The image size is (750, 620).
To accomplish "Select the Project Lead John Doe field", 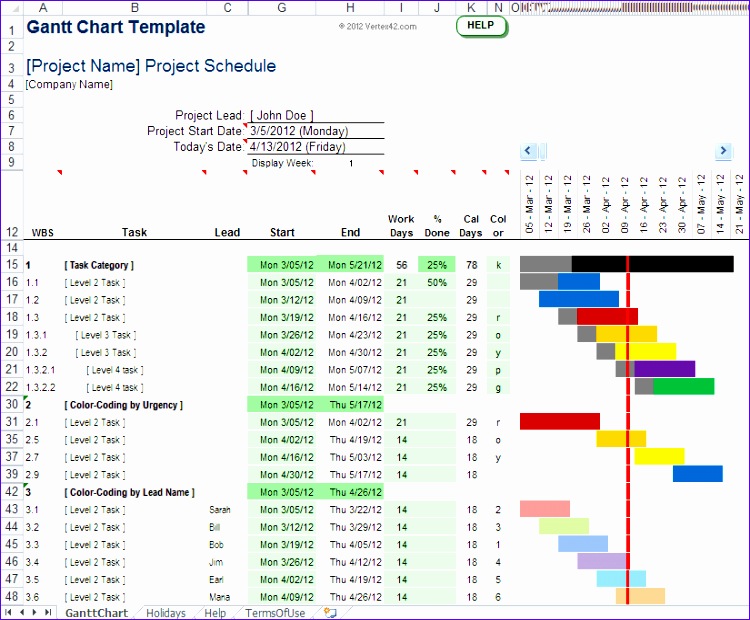I will [x=316, y=115].
